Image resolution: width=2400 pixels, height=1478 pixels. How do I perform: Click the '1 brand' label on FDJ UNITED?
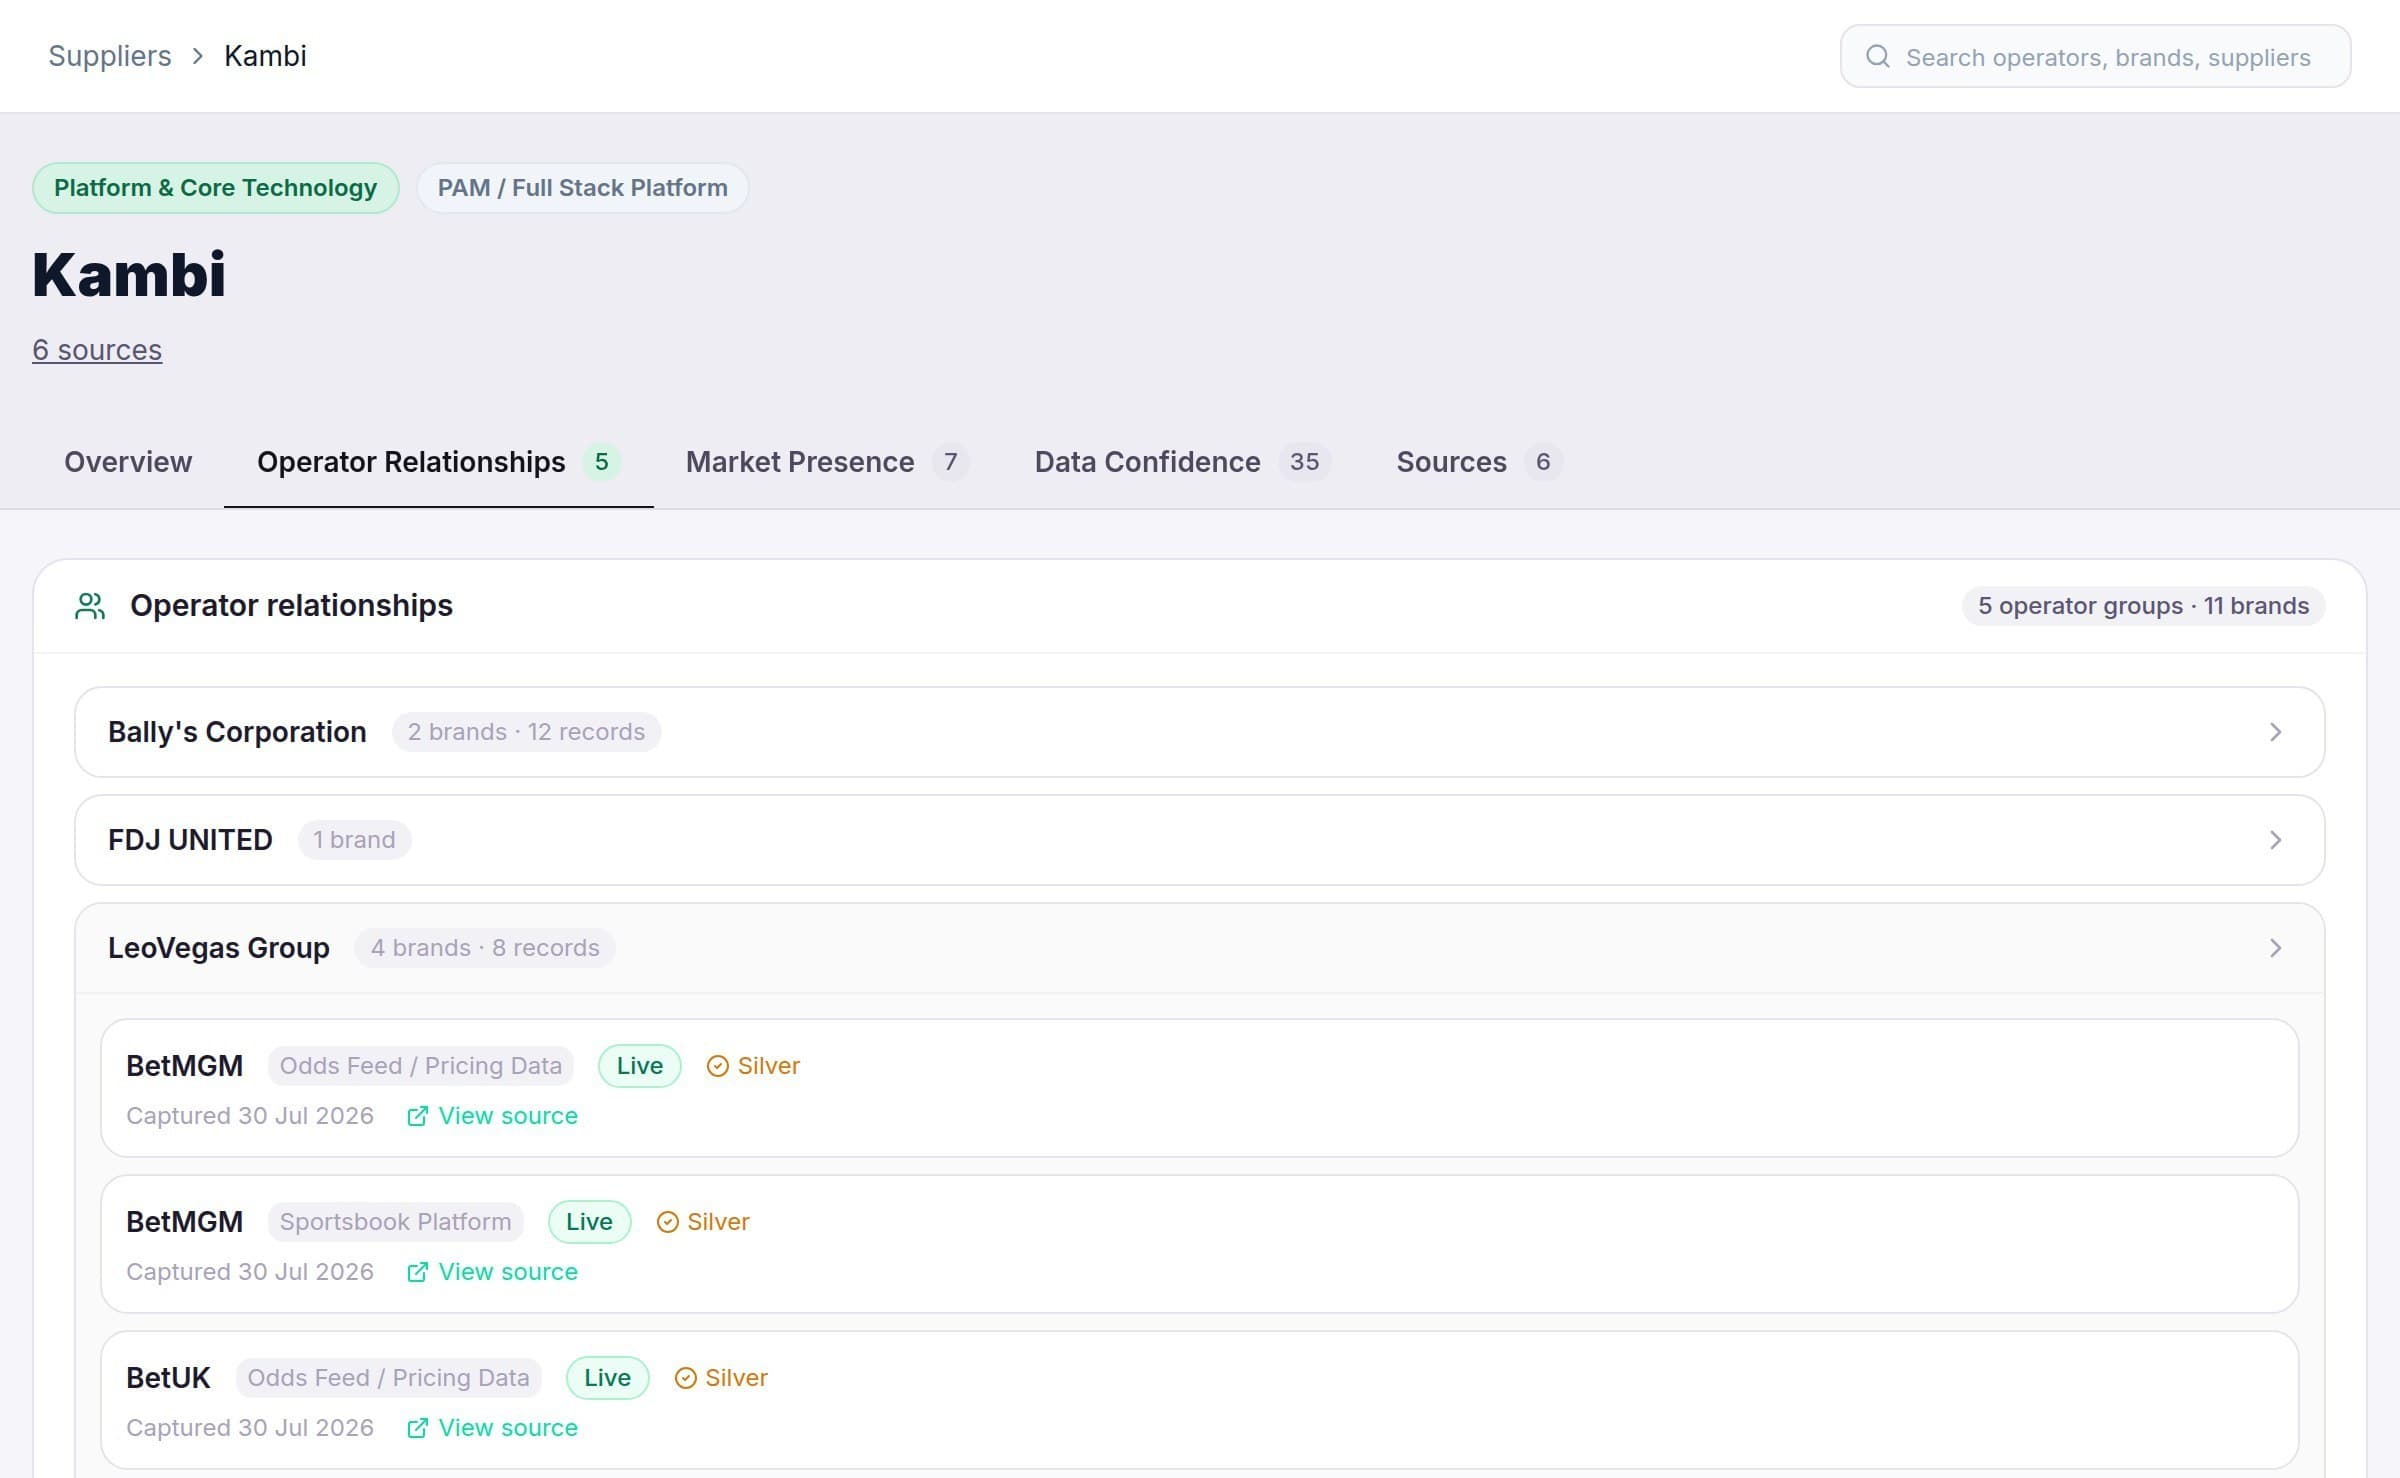354,840
